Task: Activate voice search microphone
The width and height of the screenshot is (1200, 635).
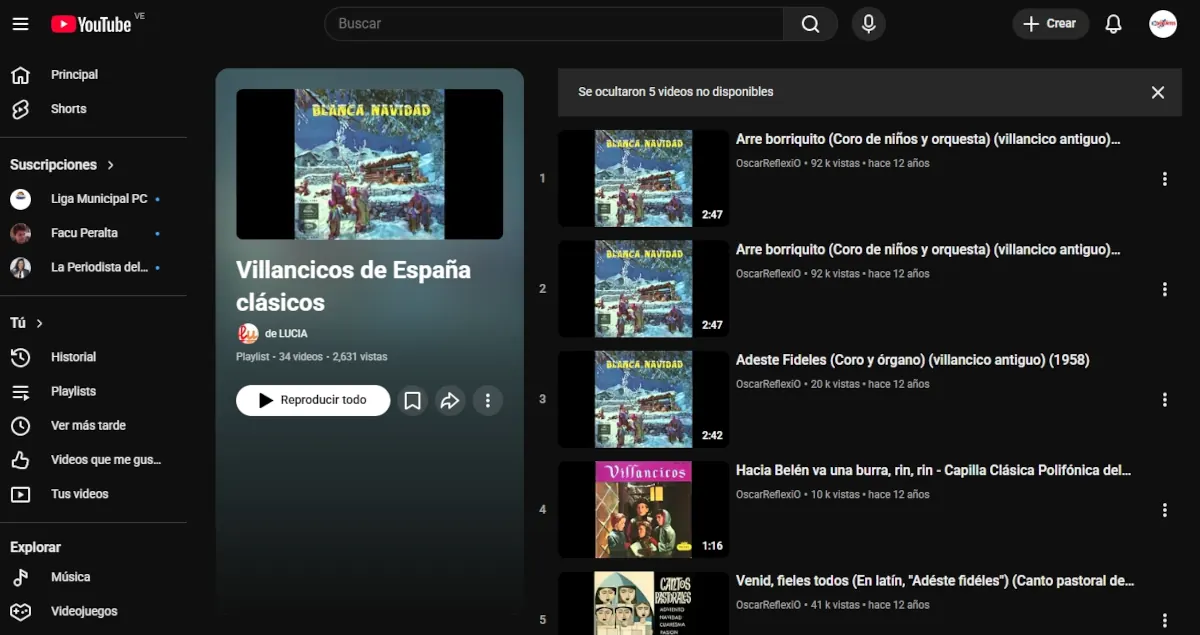Action: 868,24
